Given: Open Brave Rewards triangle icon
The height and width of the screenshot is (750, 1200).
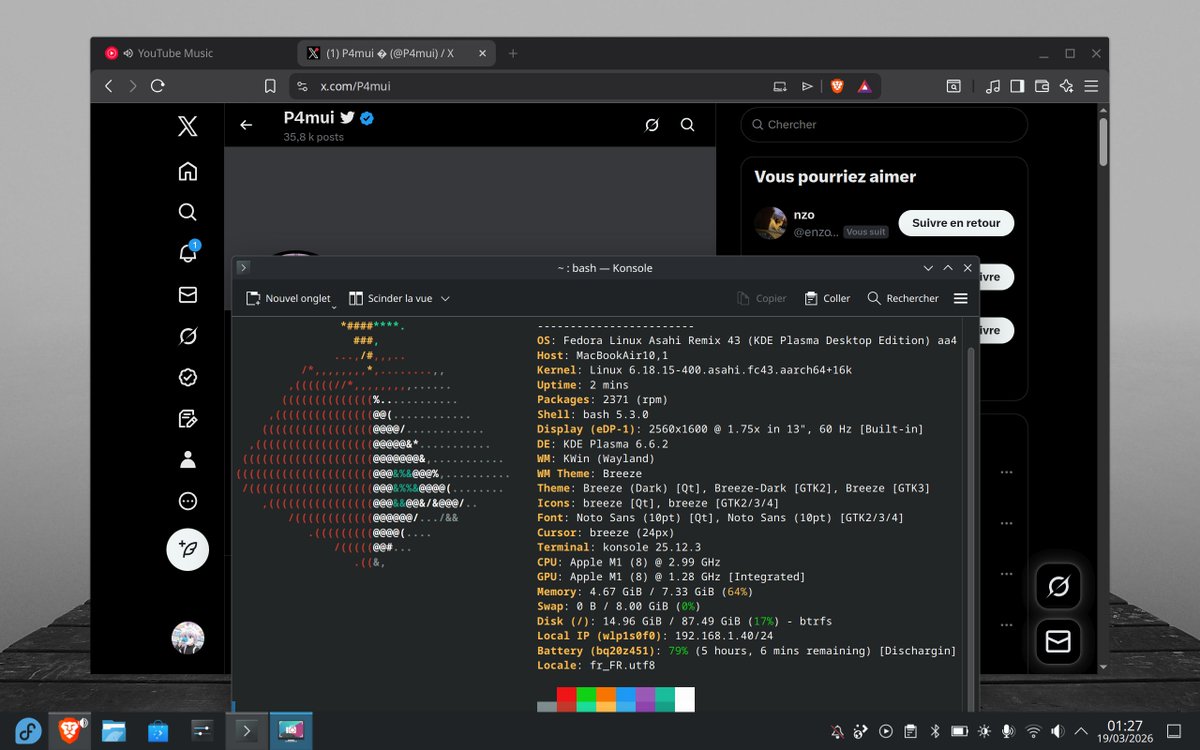Looking at the screenshot, I should (864, 86).
